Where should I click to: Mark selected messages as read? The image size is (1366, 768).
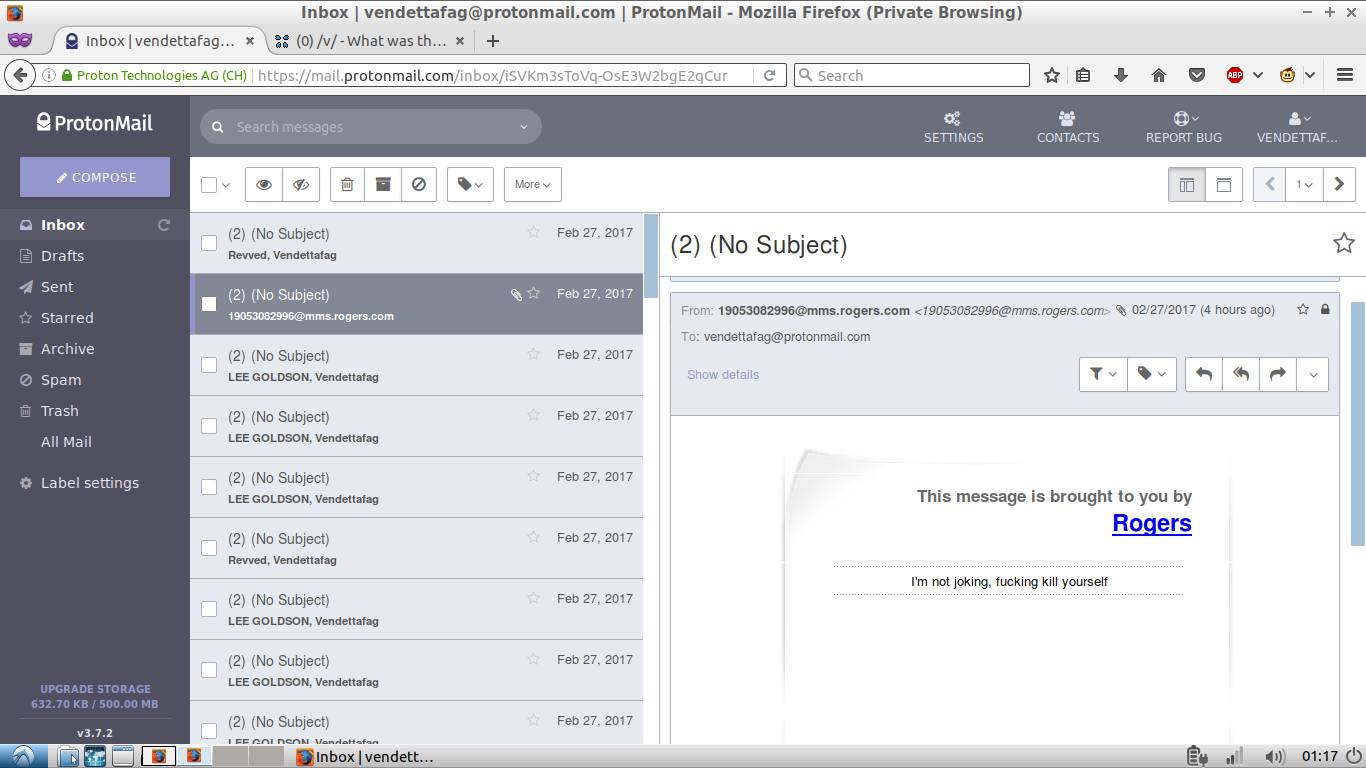(263, 184)
